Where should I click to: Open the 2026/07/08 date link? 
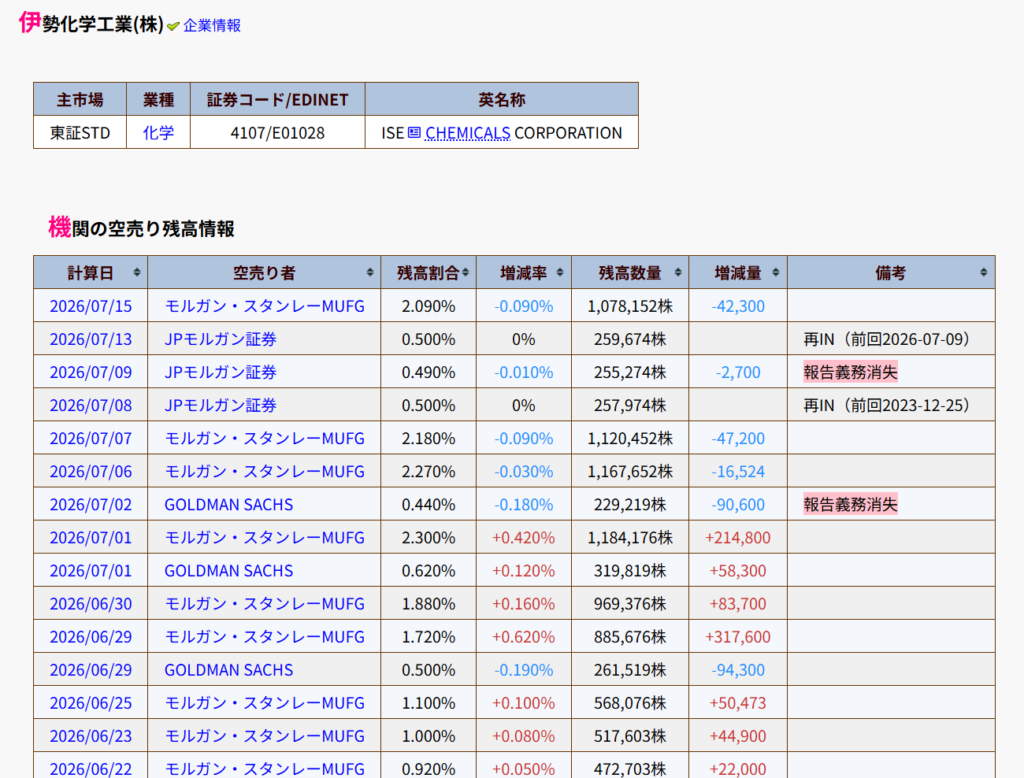(x=91, y=405)
